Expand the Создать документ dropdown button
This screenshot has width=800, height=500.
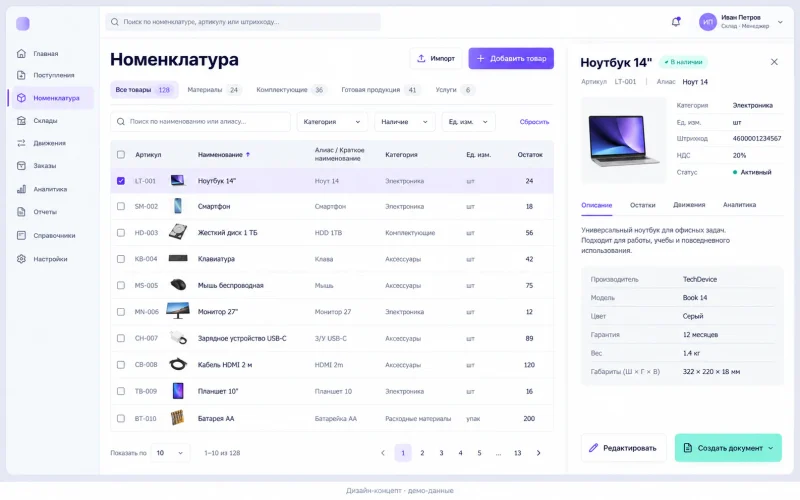click(728, 447)
